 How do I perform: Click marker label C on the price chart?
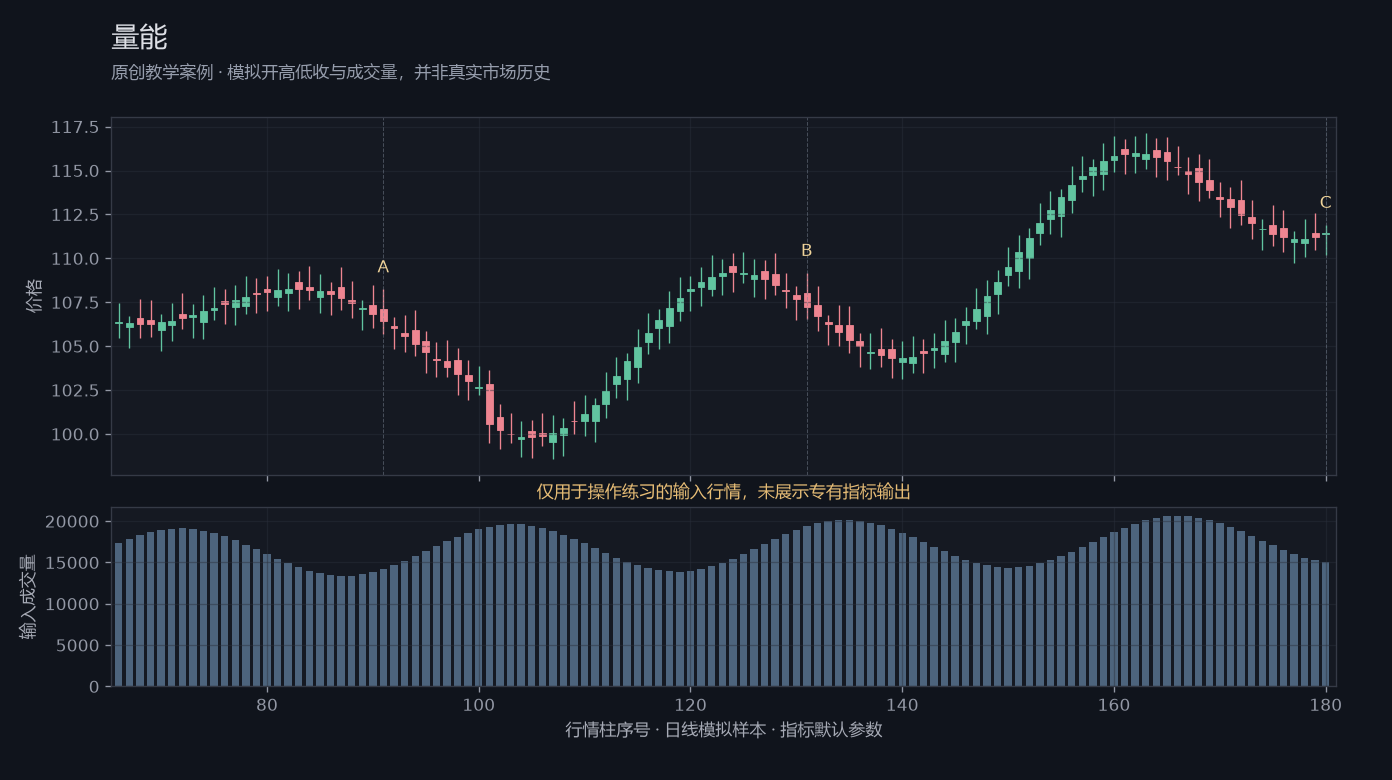tap(1326, 203)
